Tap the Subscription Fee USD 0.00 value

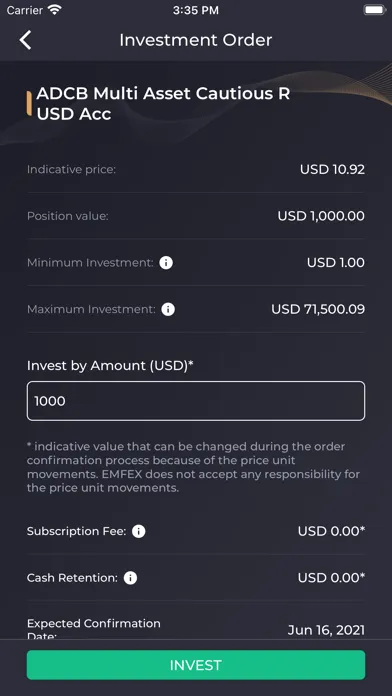(x=332, y=531)
